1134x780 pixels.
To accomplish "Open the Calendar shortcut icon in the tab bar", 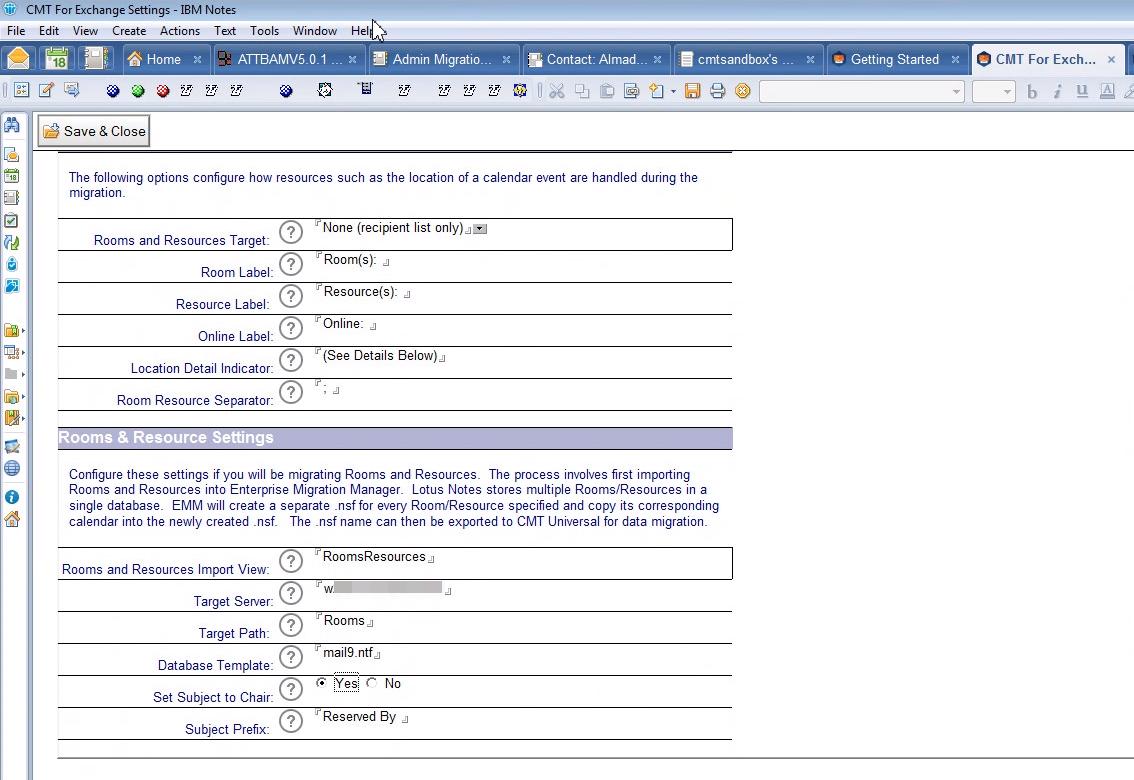I will [x=56, y=59].
